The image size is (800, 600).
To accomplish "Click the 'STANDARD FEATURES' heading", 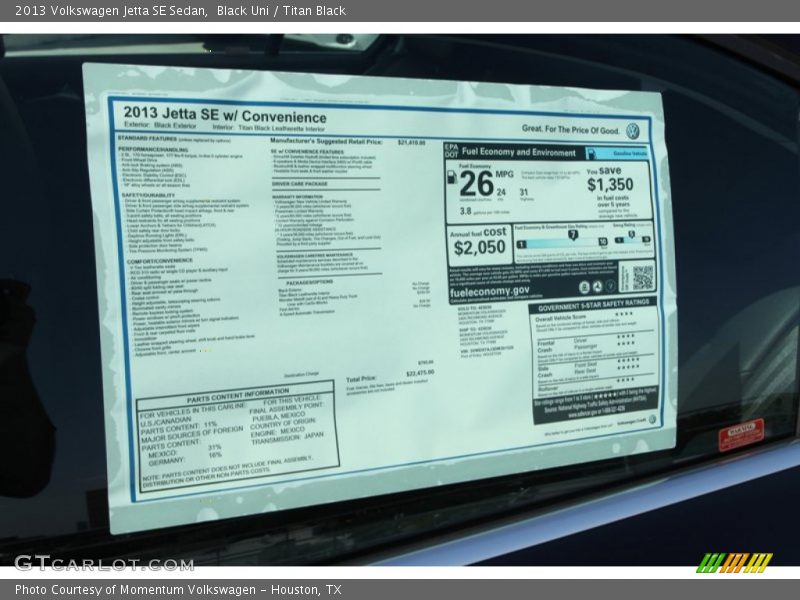I will coord(147,138).
